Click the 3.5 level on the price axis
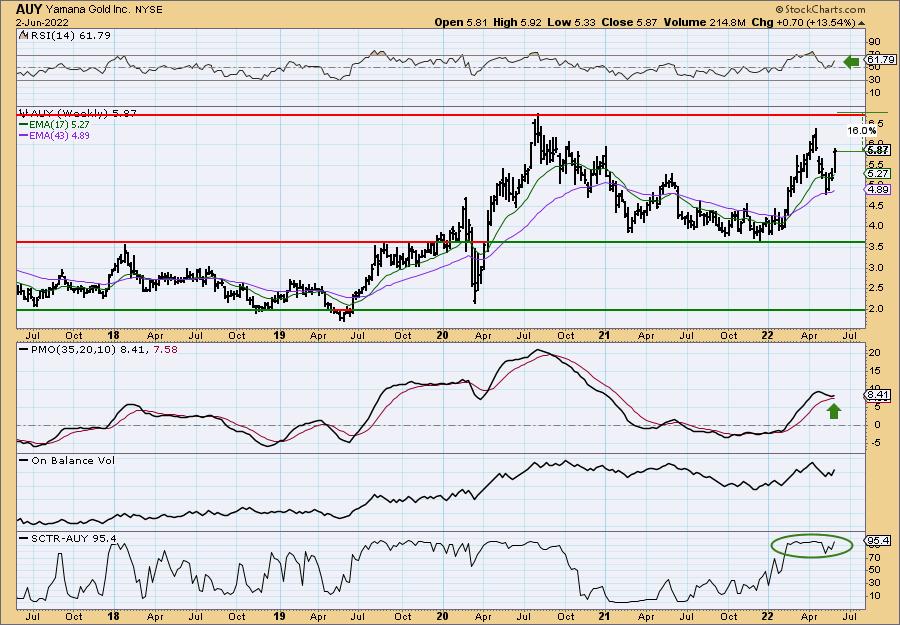Viewport: 900px width, 625px height. coord(876,247)
